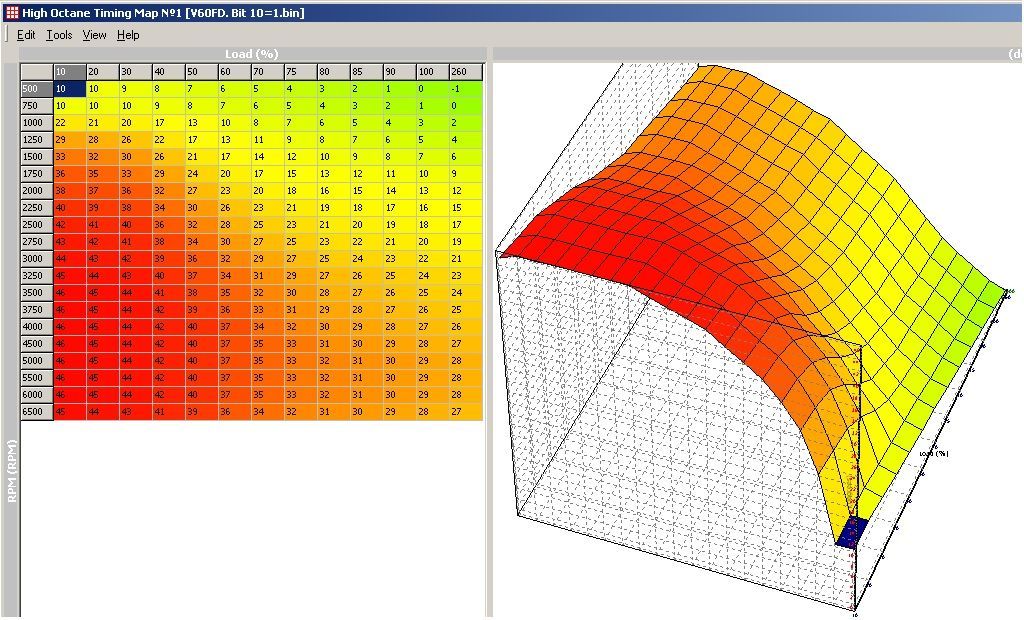Open the View menu
Image resolution: width=1024 pixels, height=620 pixels.
point(94,35)
